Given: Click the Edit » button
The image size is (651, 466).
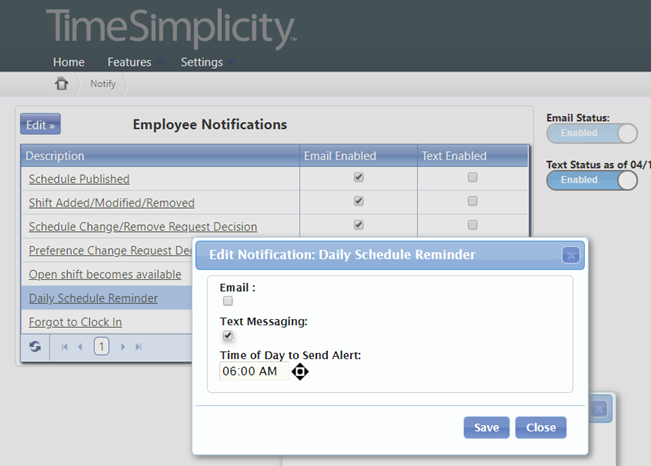Looking at the screenshot, I should (x=40, y=124).
